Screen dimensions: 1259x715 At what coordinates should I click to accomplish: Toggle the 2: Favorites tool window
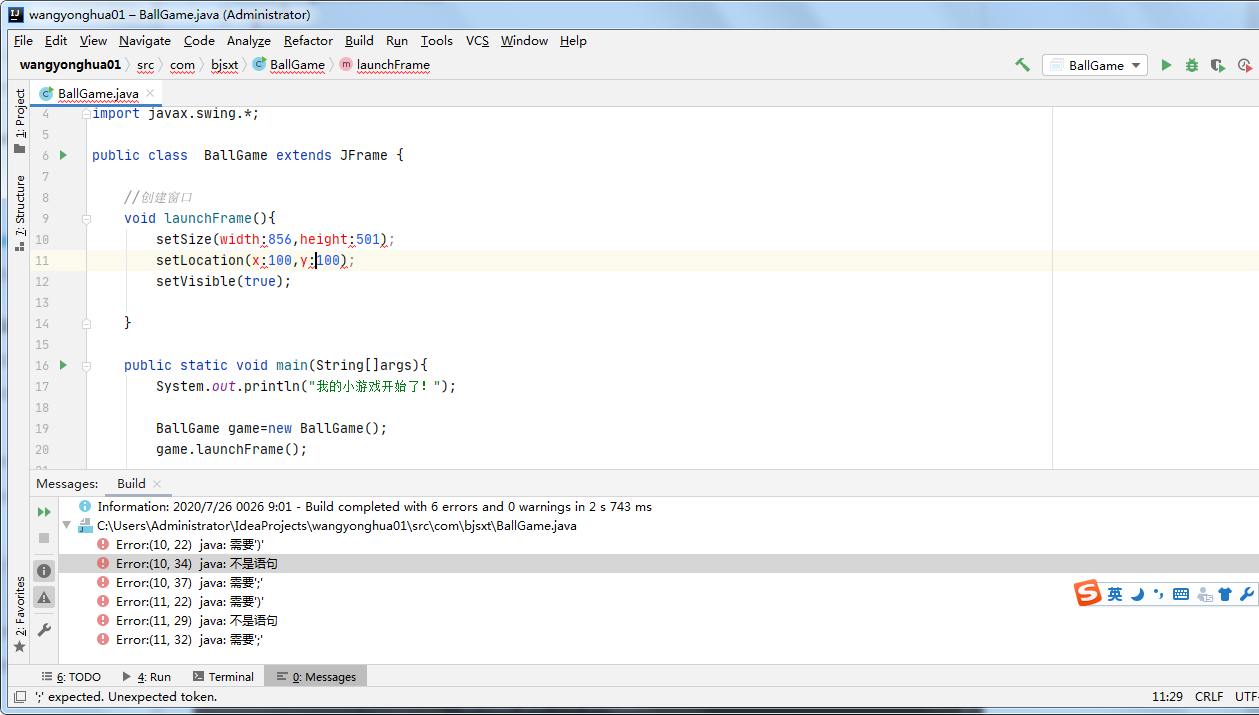pyautogui.click(x=20, y=614)
